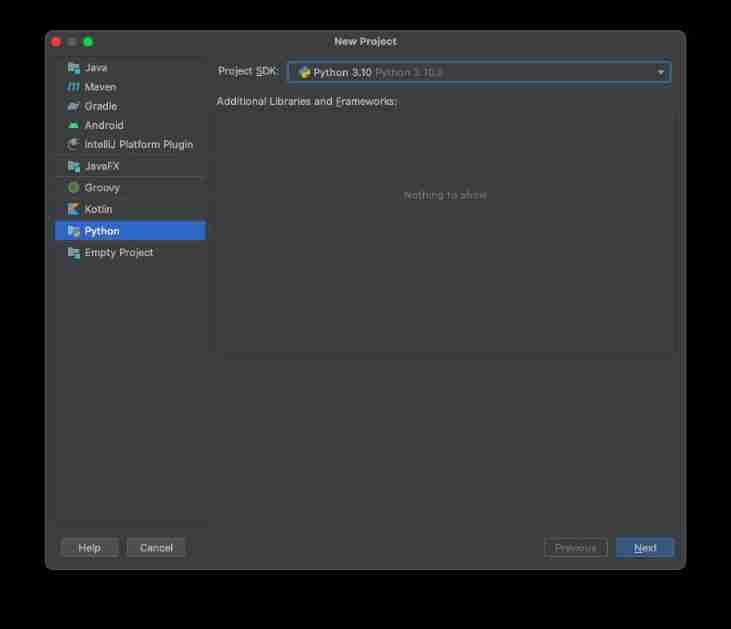This screenshot has height=629, width=731.
Task: Click the Python logo in SDK field
Action: point(304,73)
